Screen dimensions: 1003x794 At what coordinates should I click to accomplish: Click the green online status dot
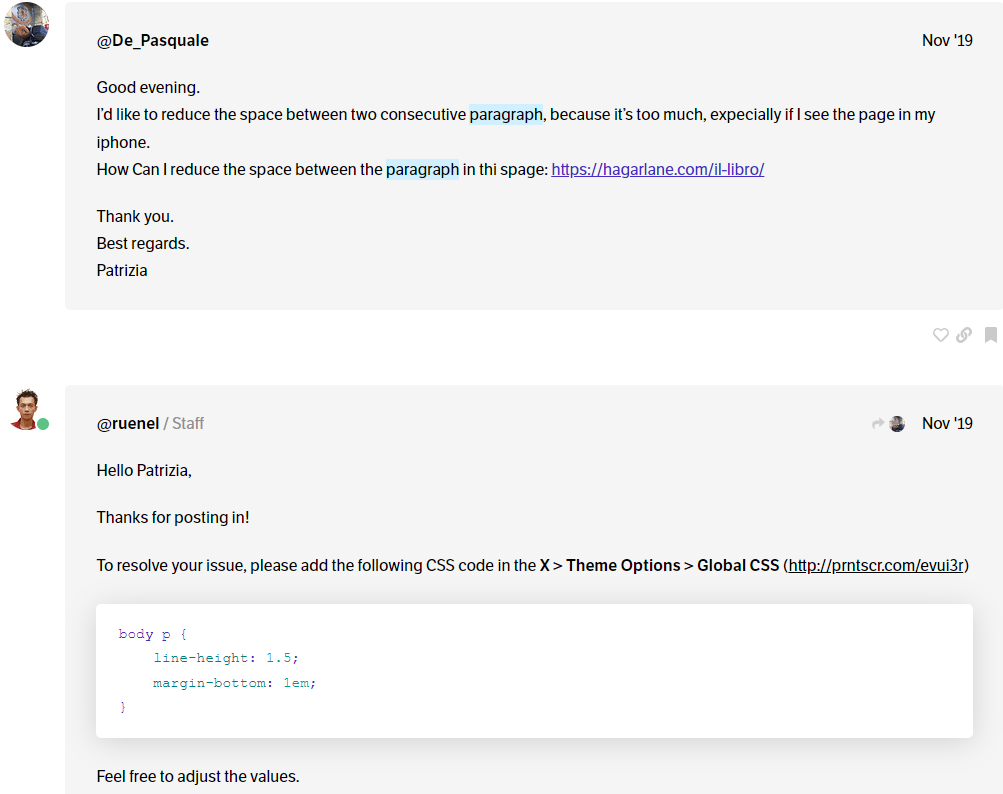click(x=43, y=424)
